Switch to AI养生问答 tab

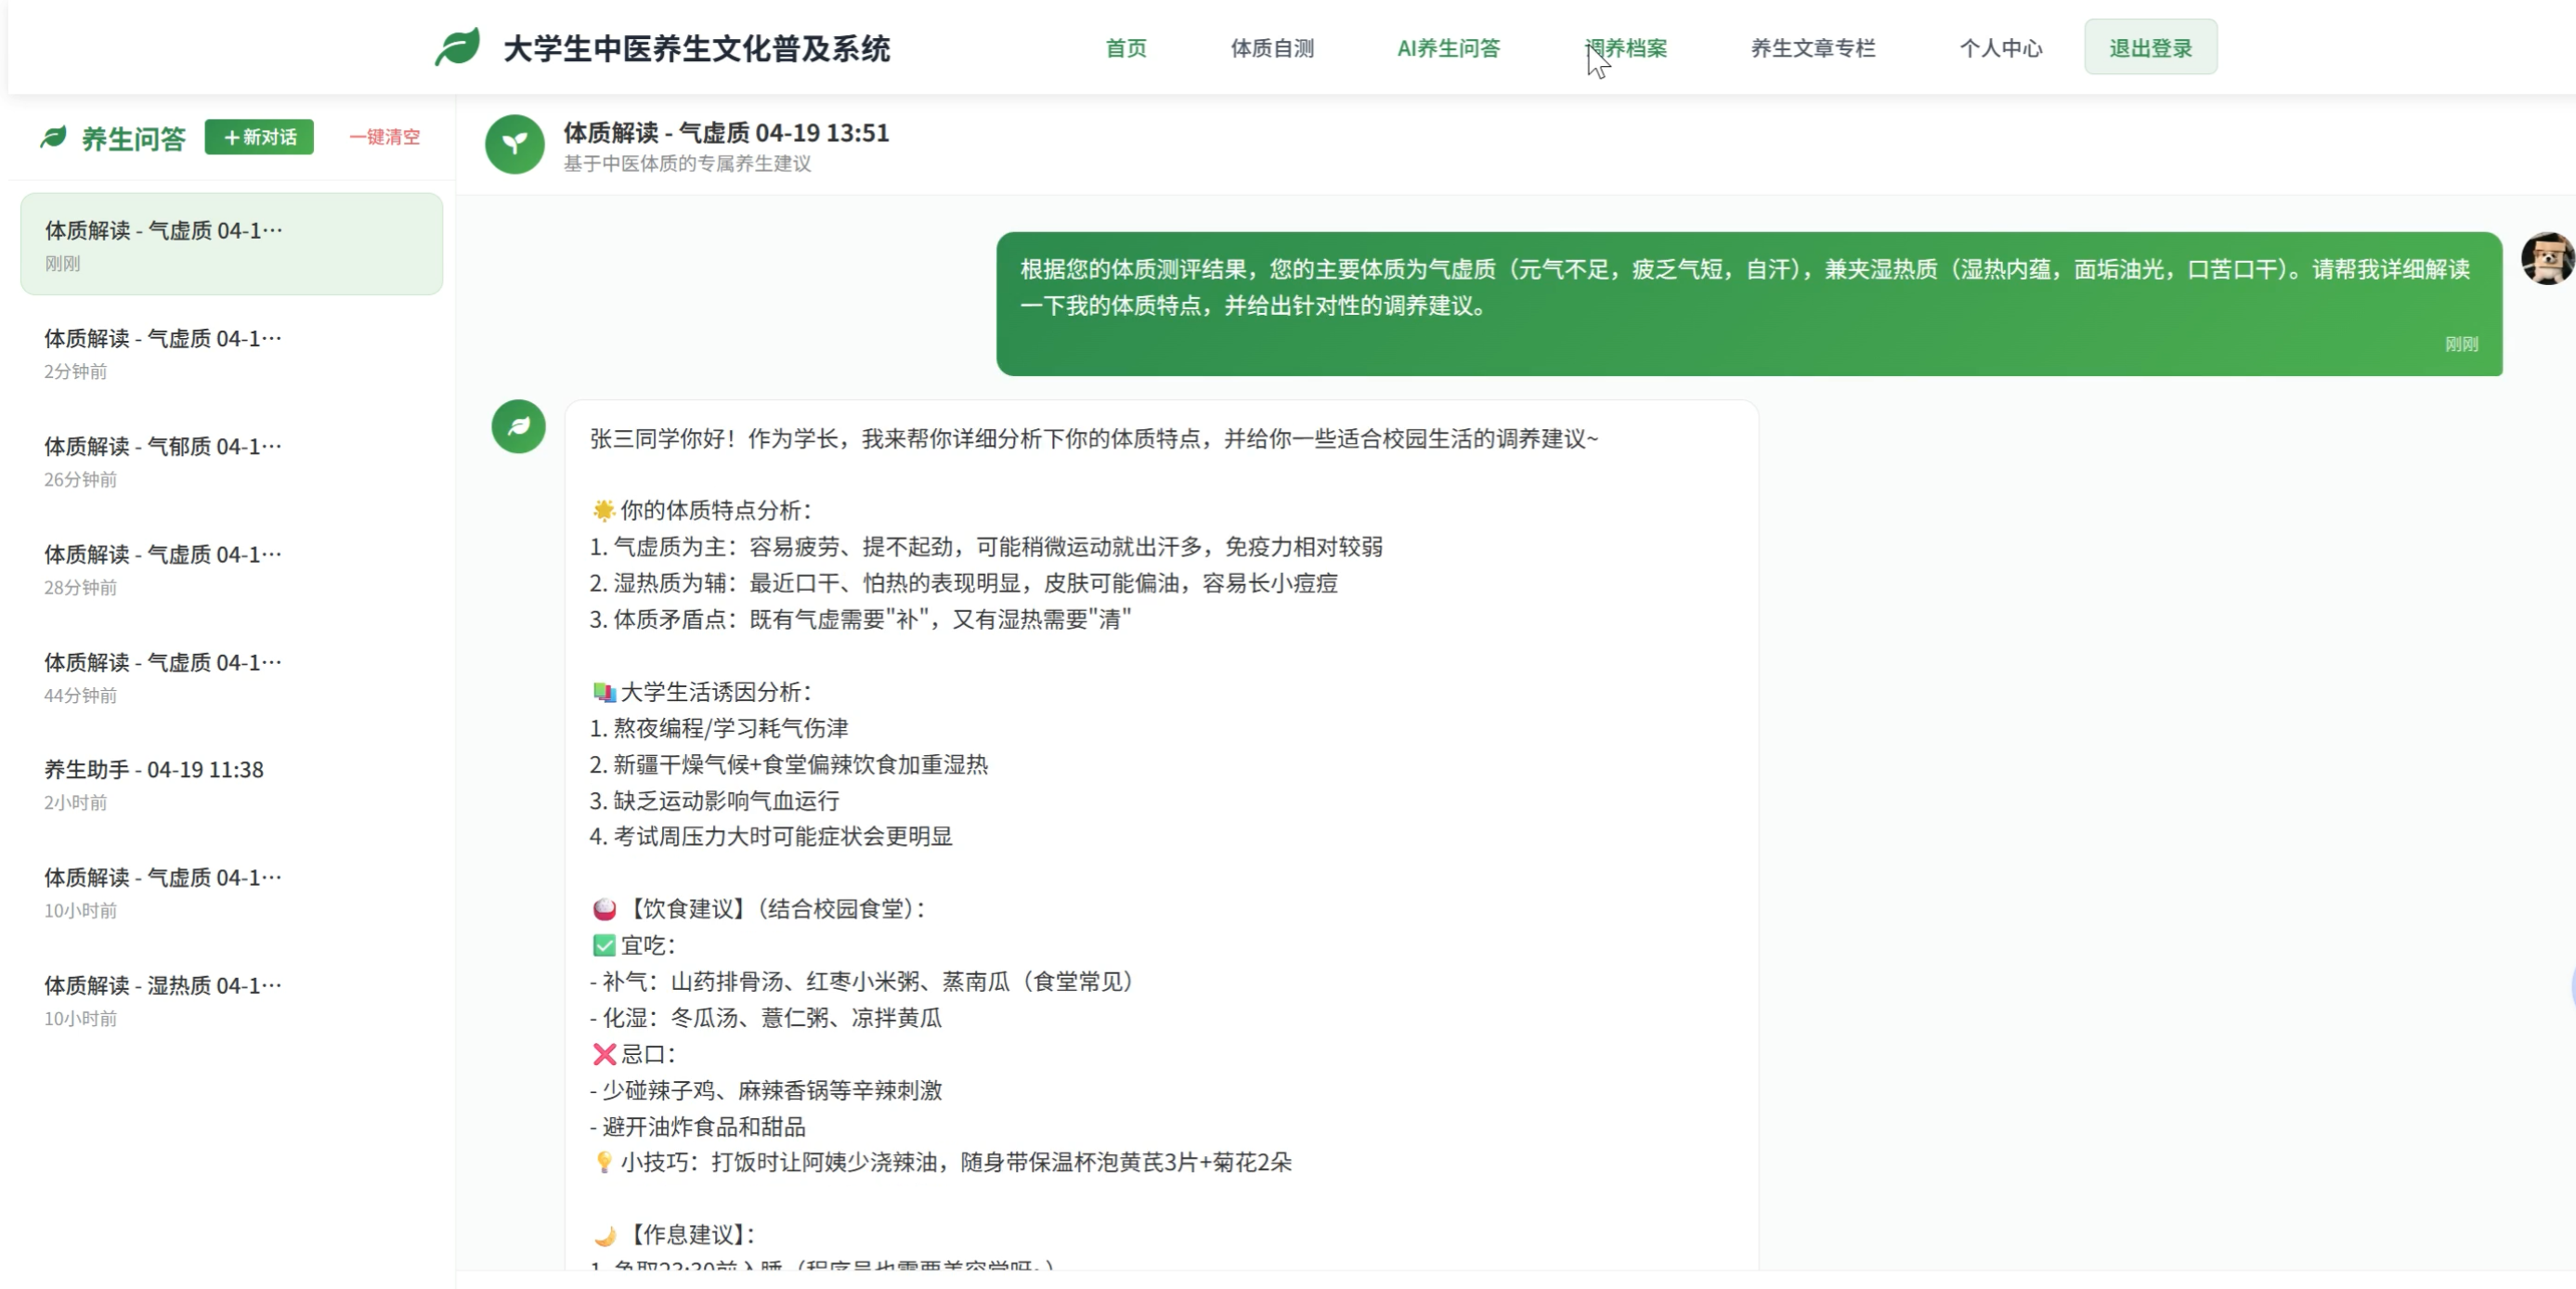pos(1448,48)
